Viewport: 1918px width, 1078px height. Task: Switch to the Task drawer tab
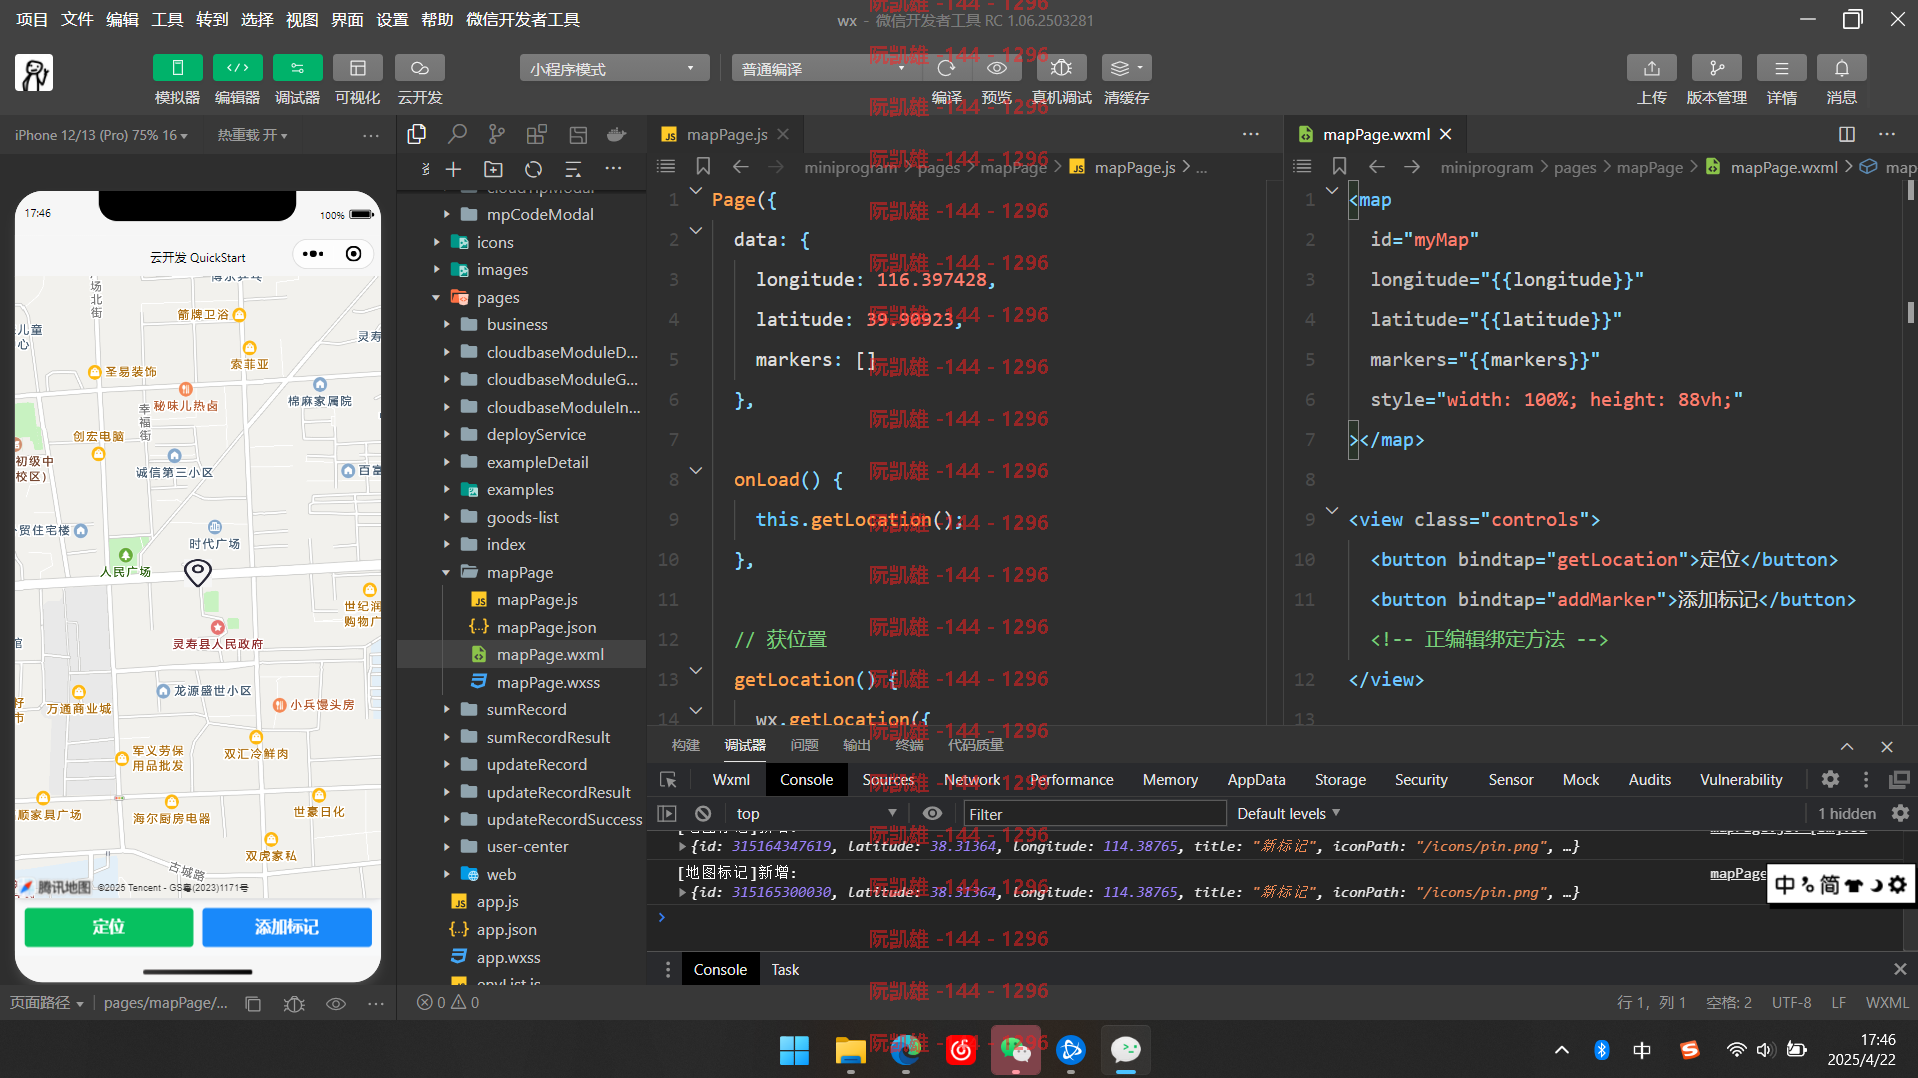pos(785,970)
